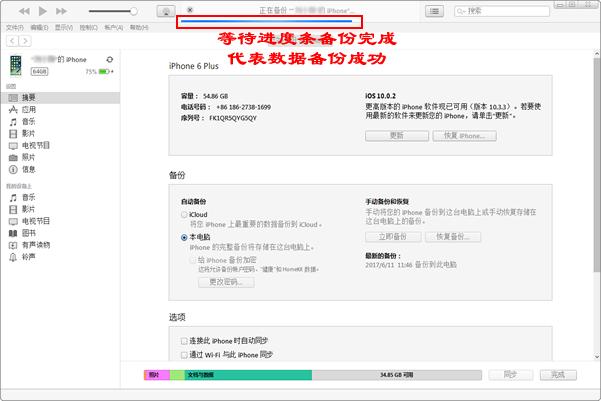
Task: Click the iPhone 6 Plus heading
Action: [194, 66]
